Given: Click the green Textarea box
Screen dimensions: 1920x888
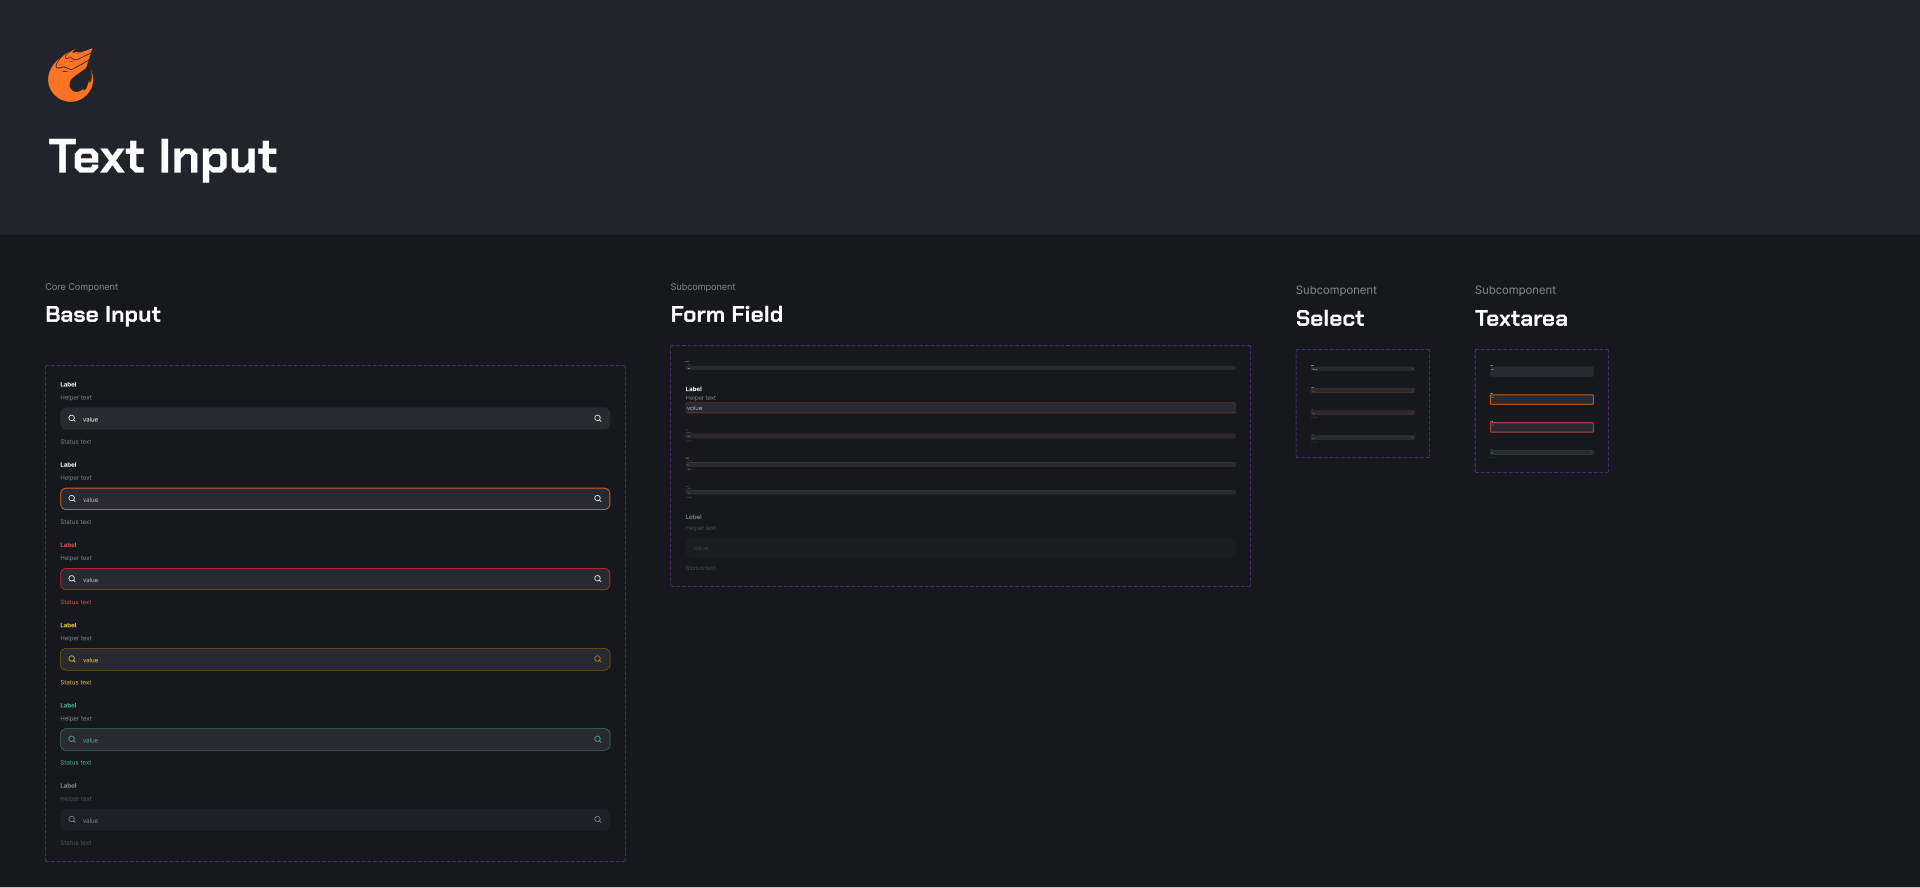Looking at the screenshot, I should (1542, 453).
